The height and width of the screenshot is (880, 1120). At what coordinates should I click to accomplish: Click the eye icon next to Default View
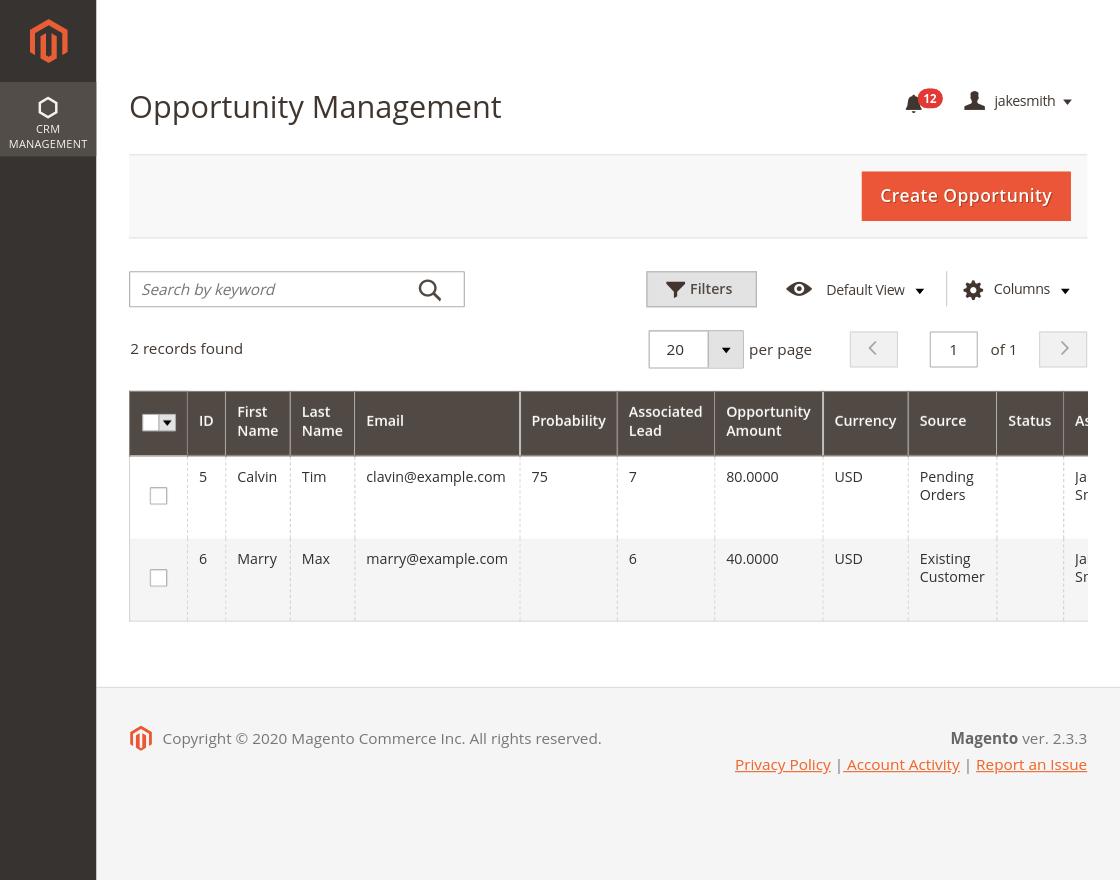[799, 289]
